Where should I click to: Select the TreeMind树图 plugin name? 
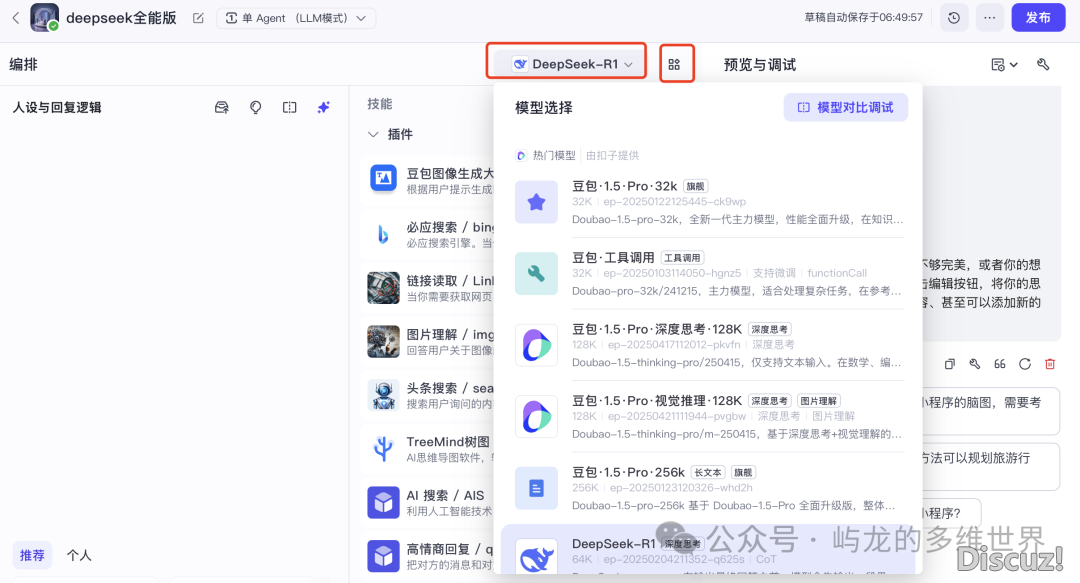pos(448,442)
